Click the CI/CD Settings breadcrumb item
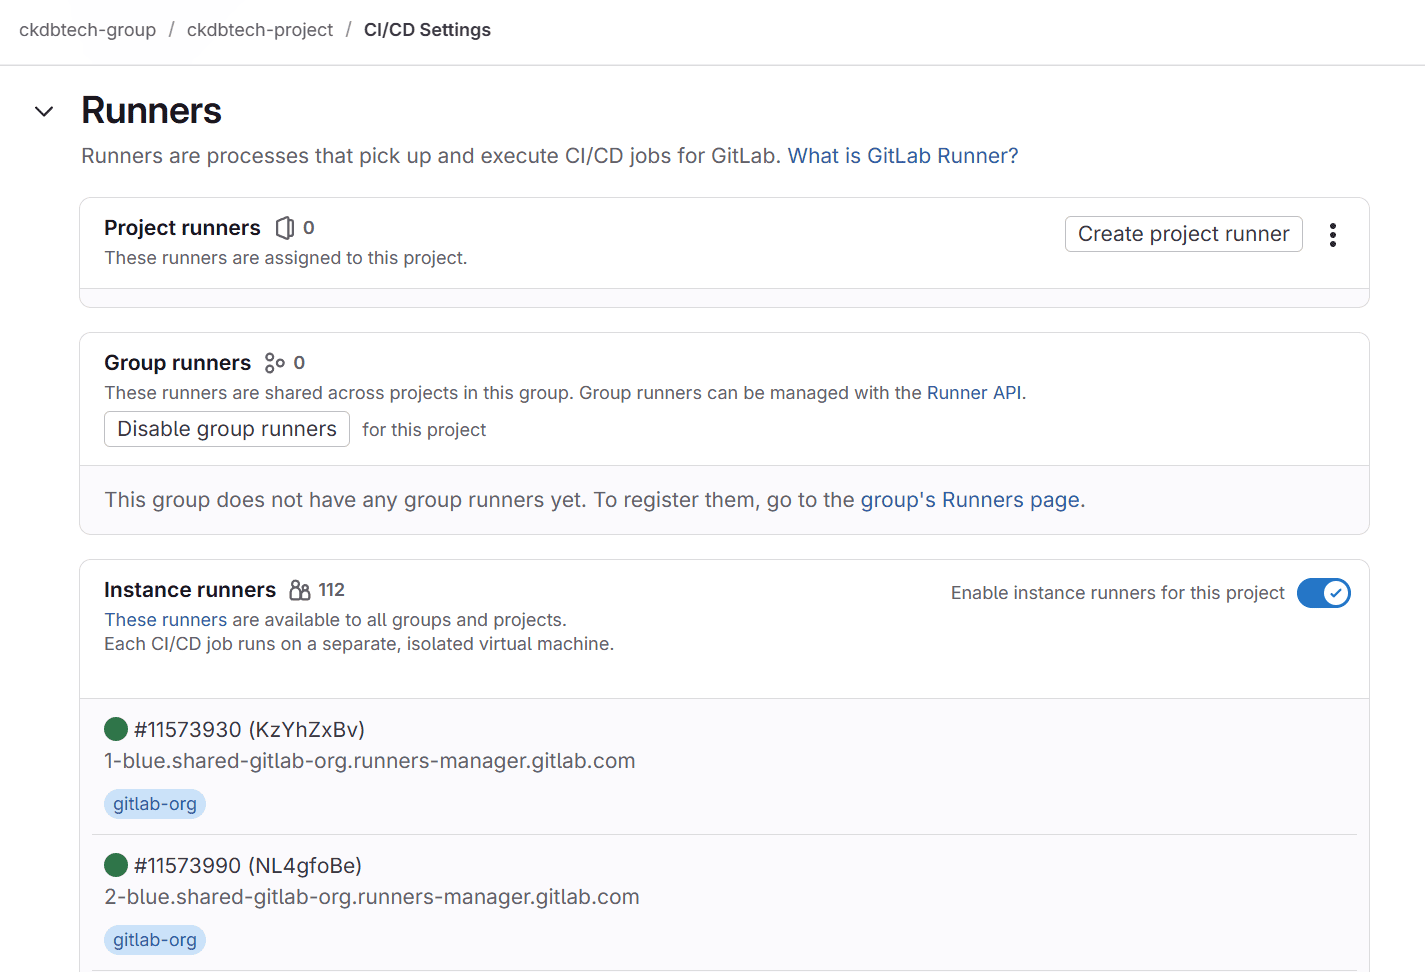This screenshot has width=1425, height=972. [427, 30]
